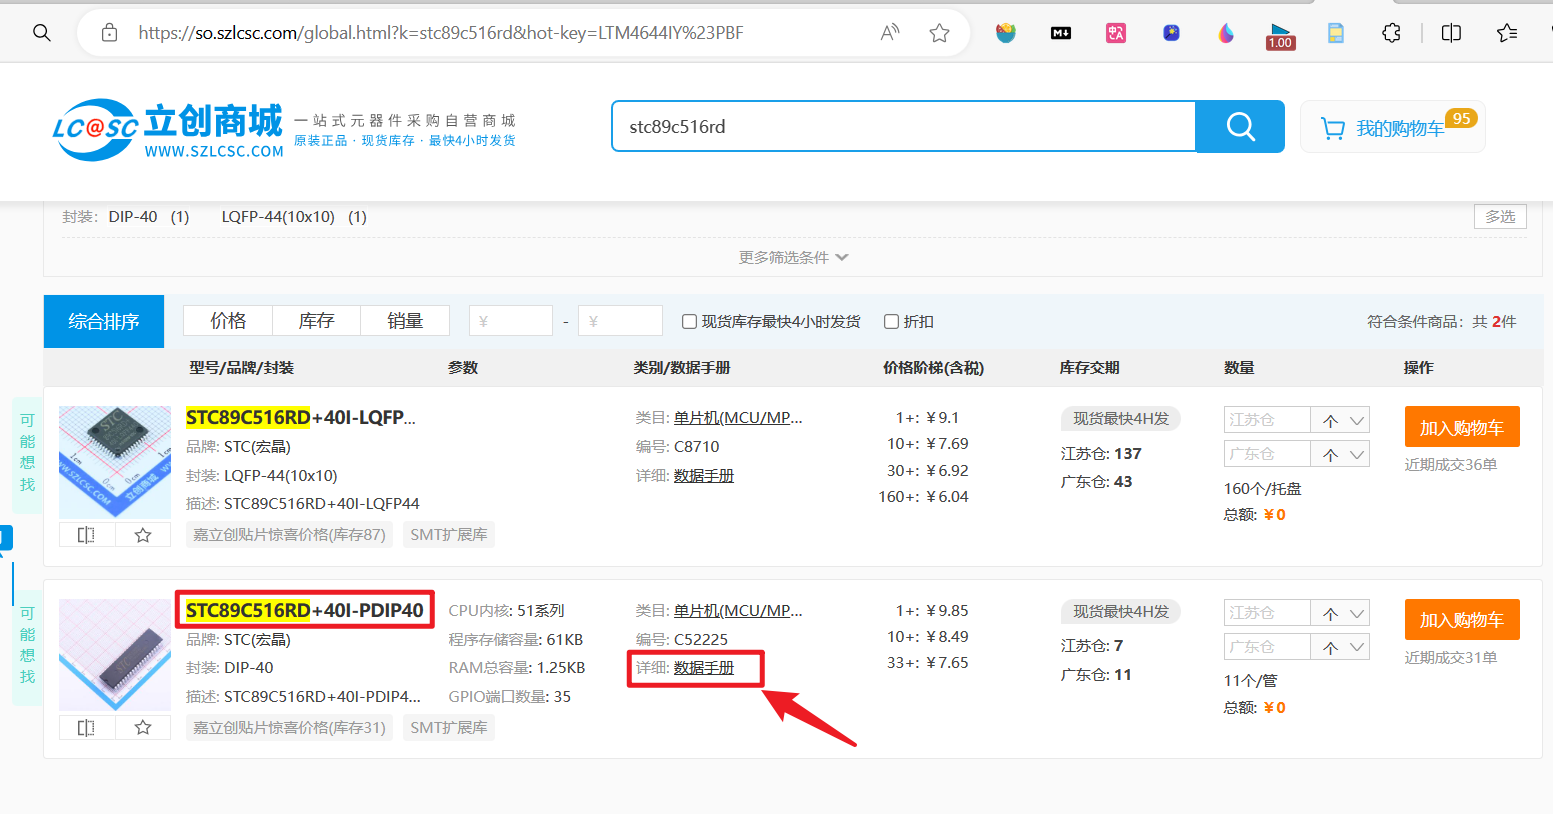This screenshot has width=1553, height=814.
Task: Open the Markdown extension icon
Action: point(1061,33)
